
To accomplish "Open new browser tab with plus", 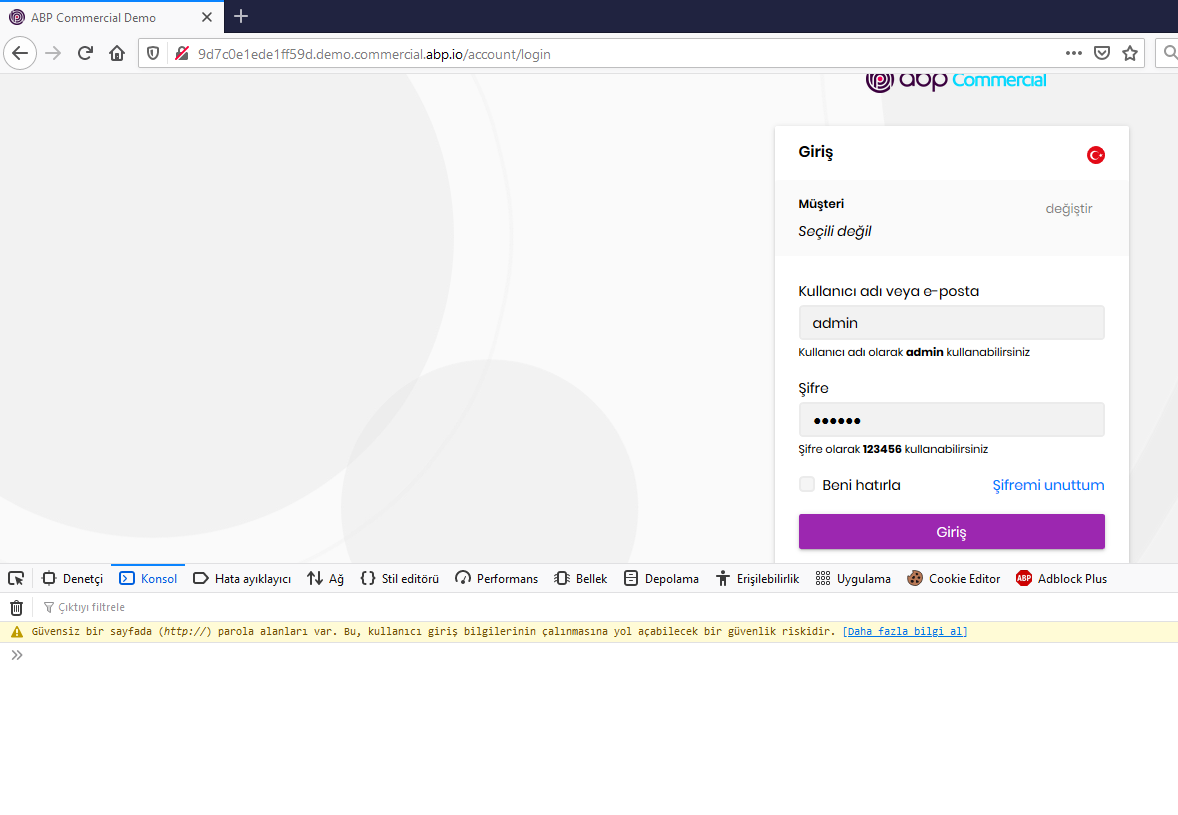I will click(241, 16).
